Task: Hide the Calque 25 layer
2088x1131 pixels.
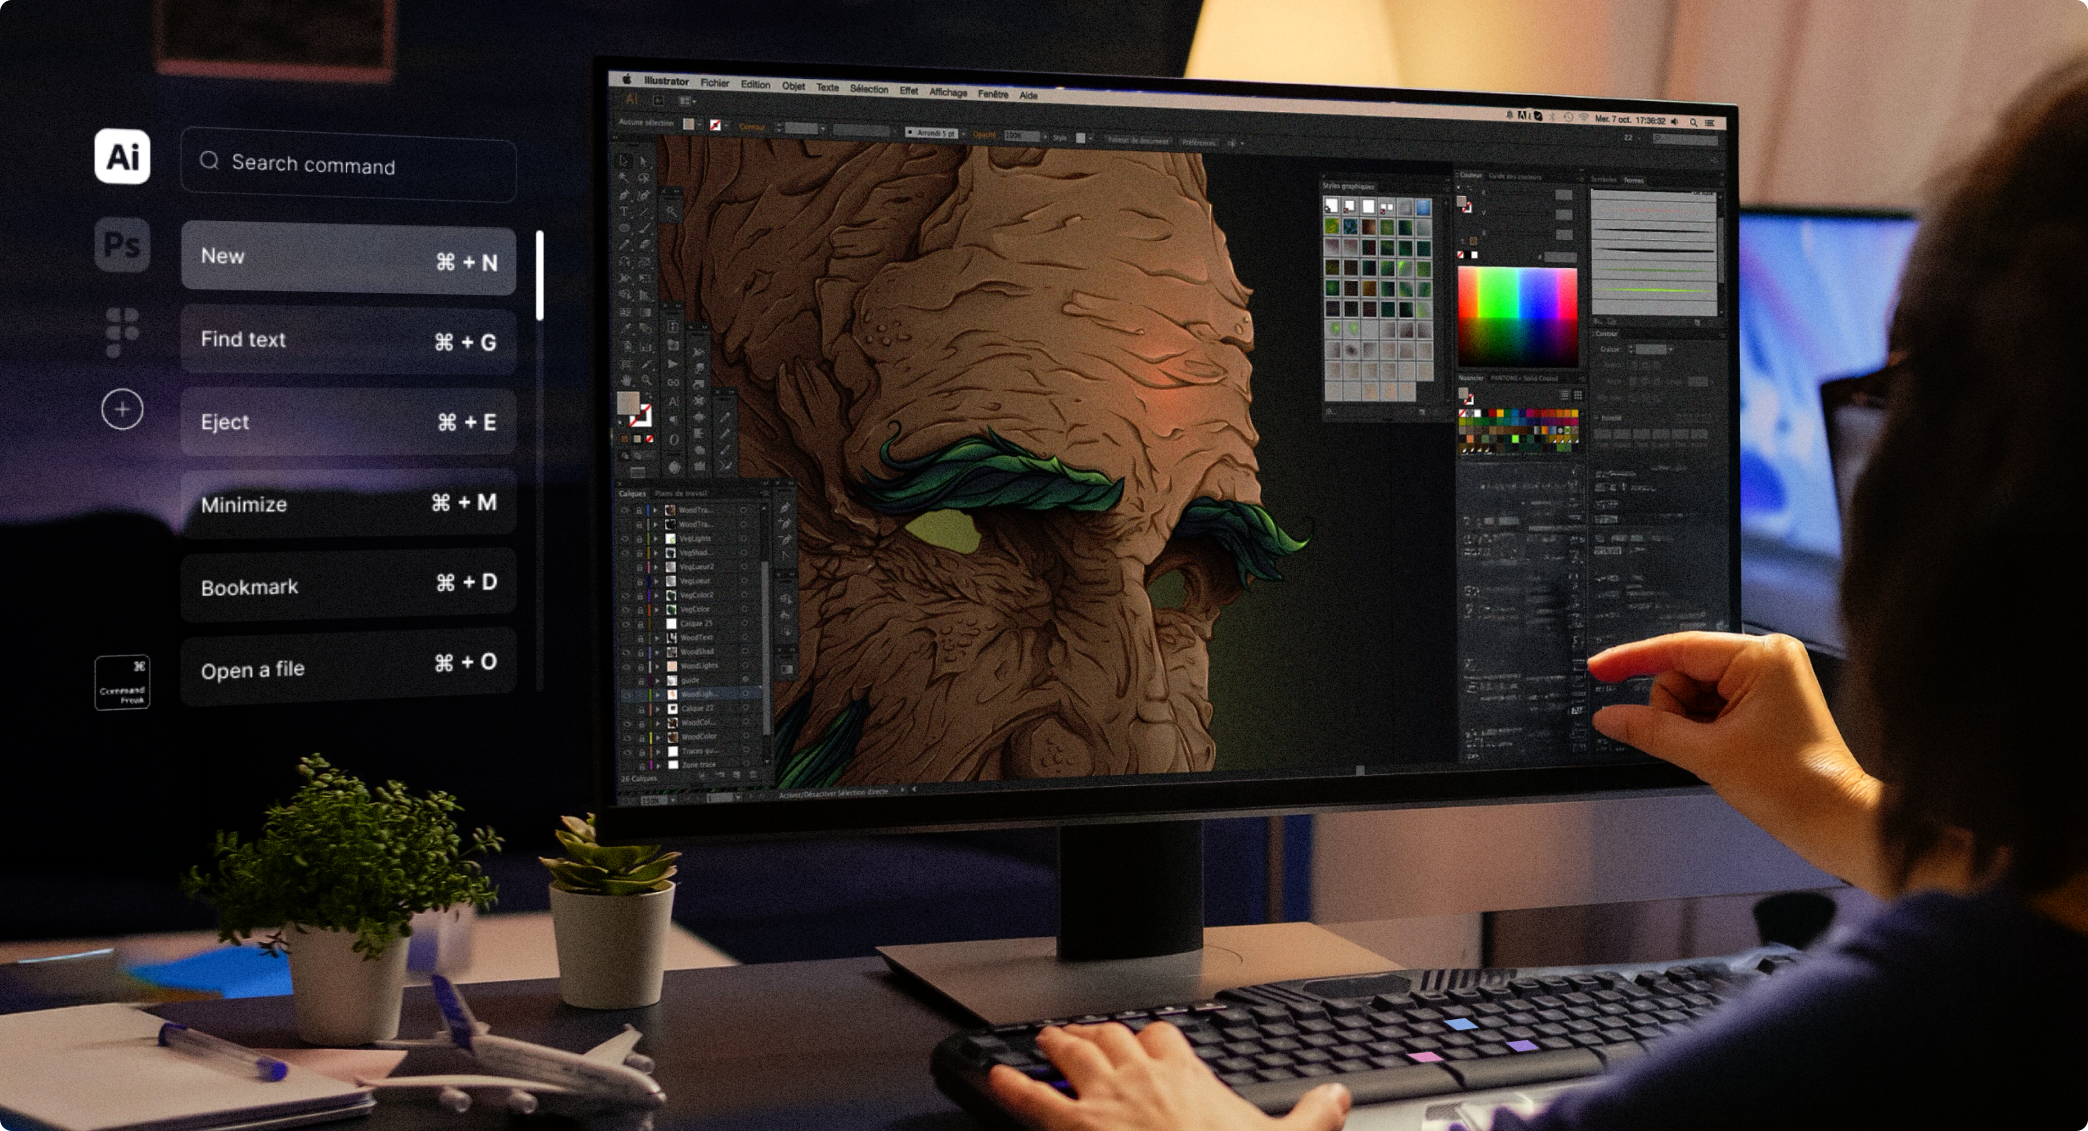Action: (626, 623)
